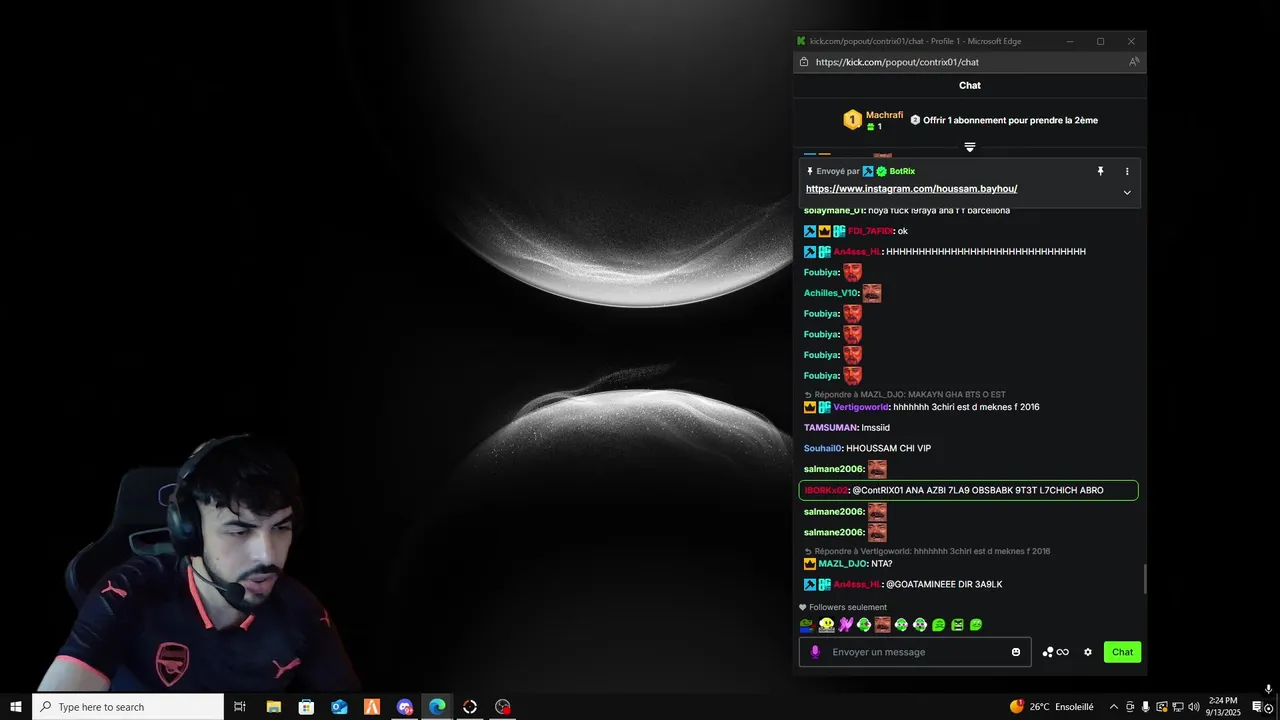Insert the last green blob quick emote
The width and height of the screenshot is (1280, 720).
[976, 625]
